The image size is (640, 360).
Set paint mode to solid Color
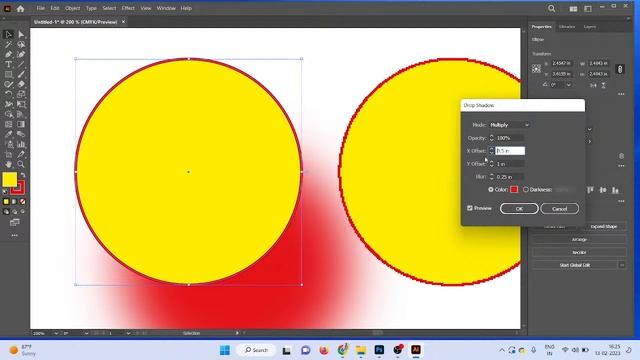point(6,202)
